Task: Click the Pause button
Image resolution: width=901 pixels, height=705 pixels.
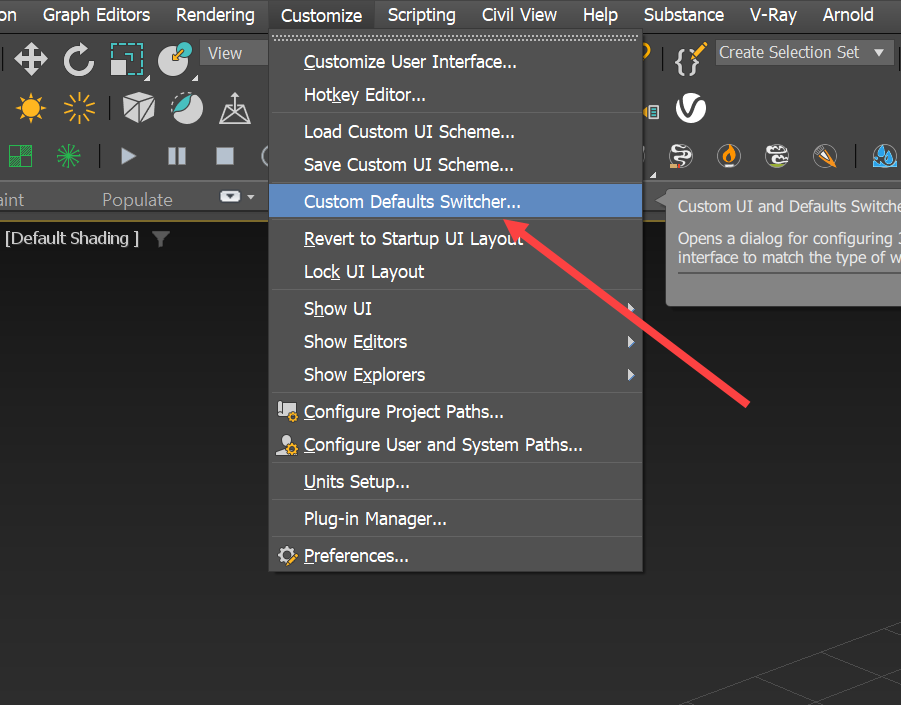Action: (x=176, y=156)
